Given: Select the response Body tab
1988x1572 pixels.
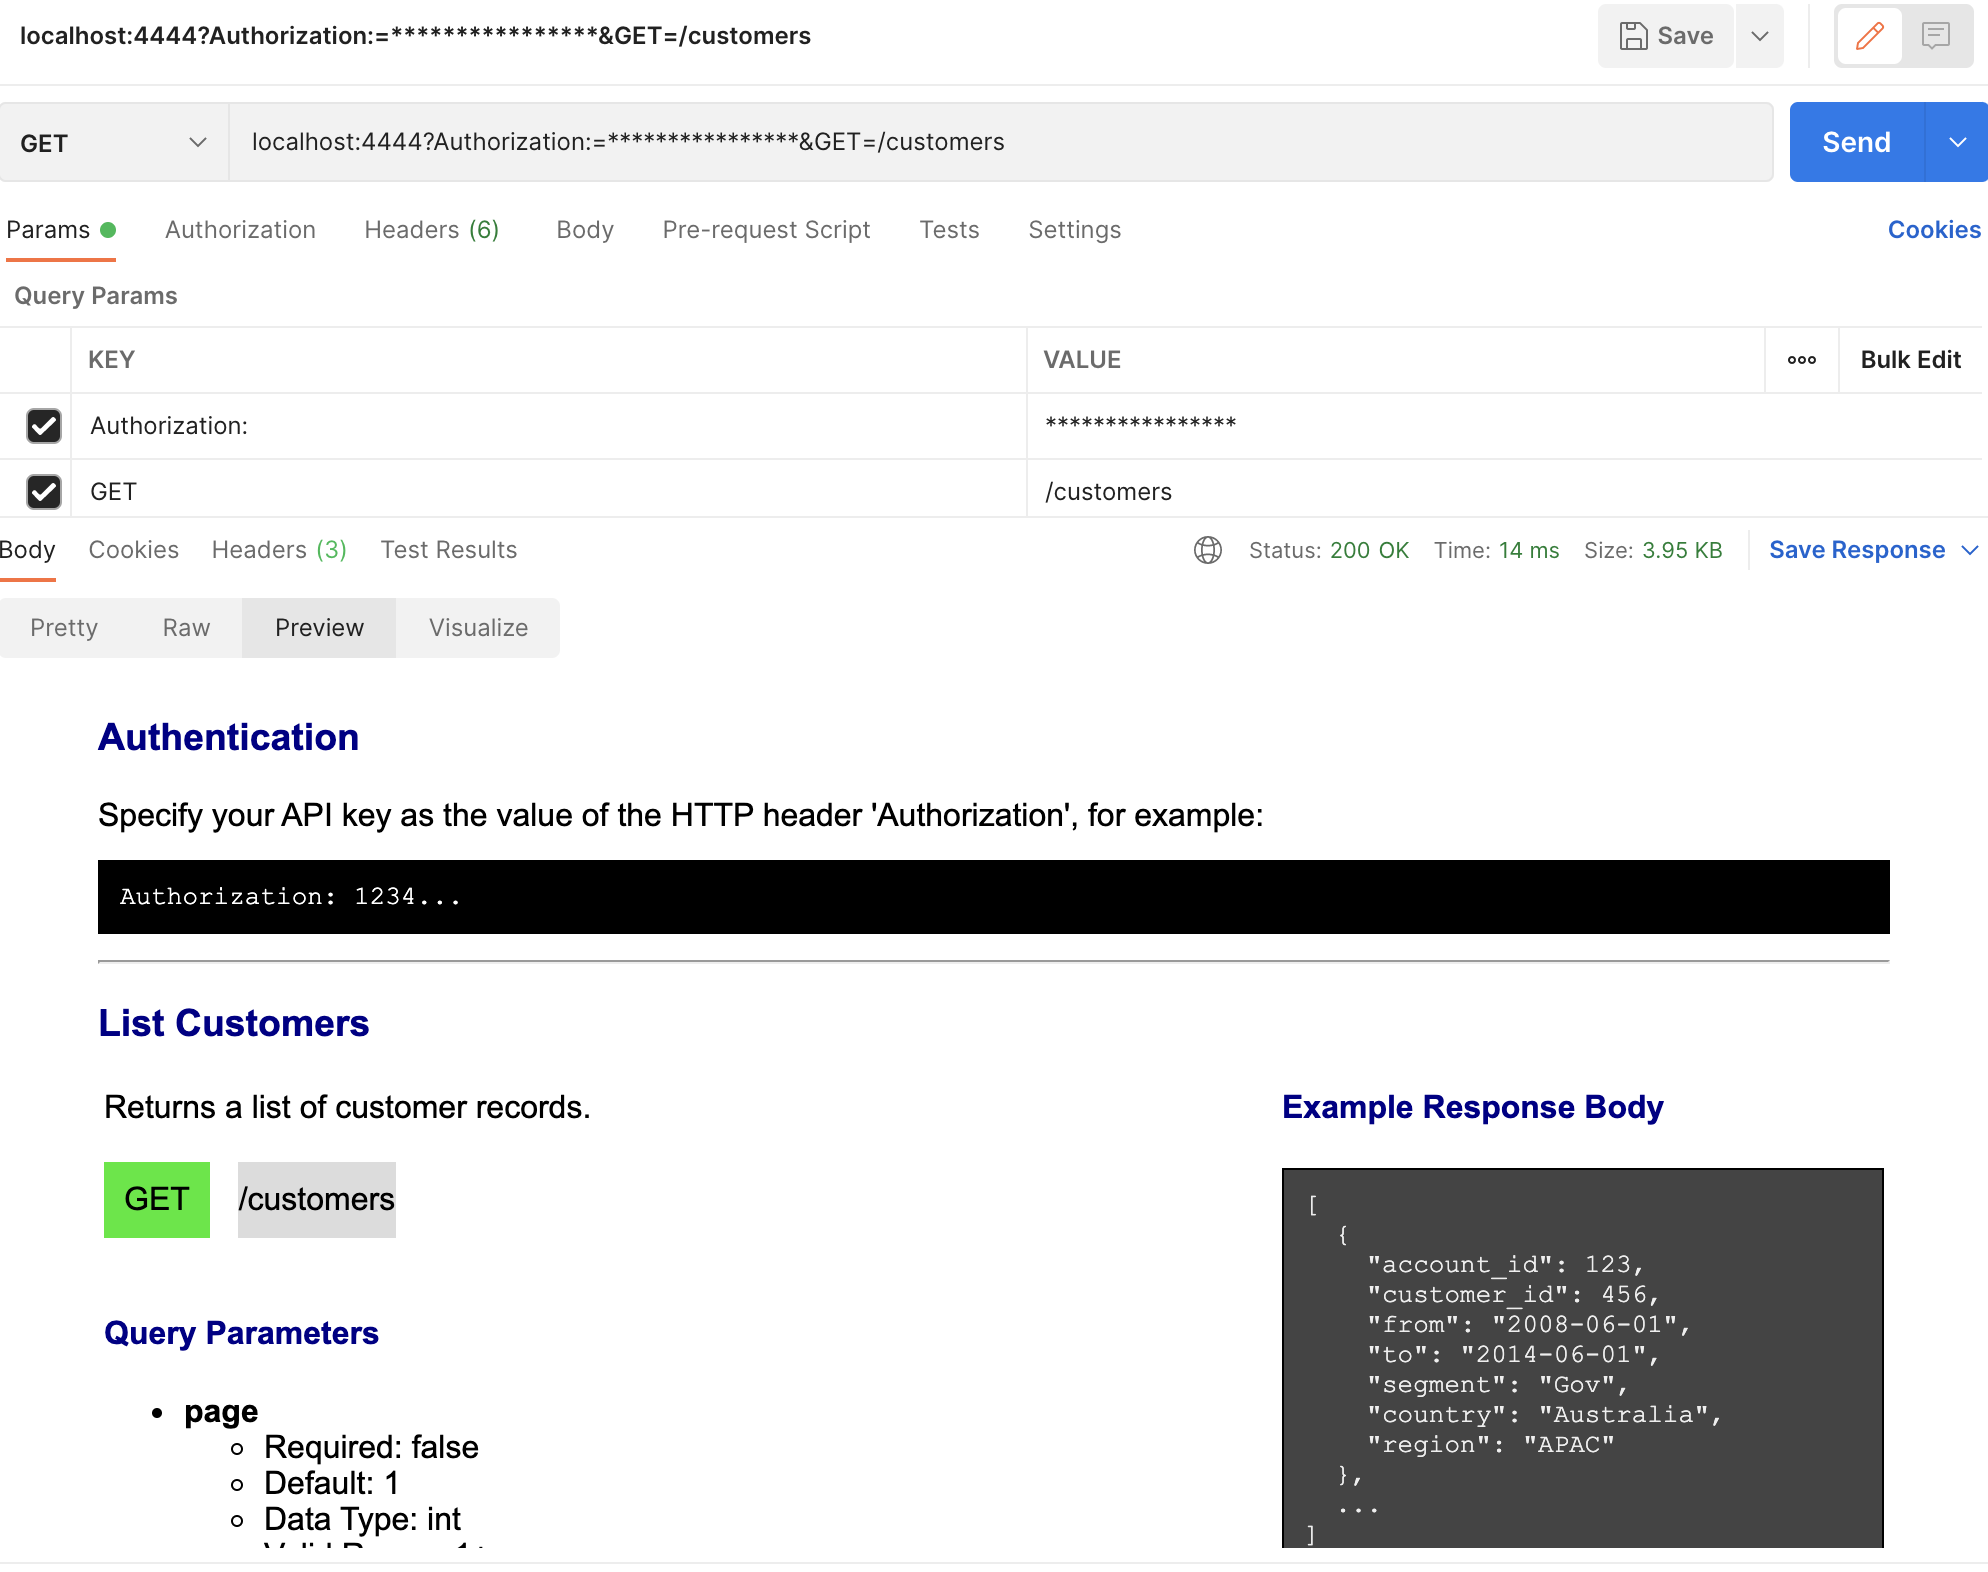Looking at the screenshot, I should pos(27,550).
